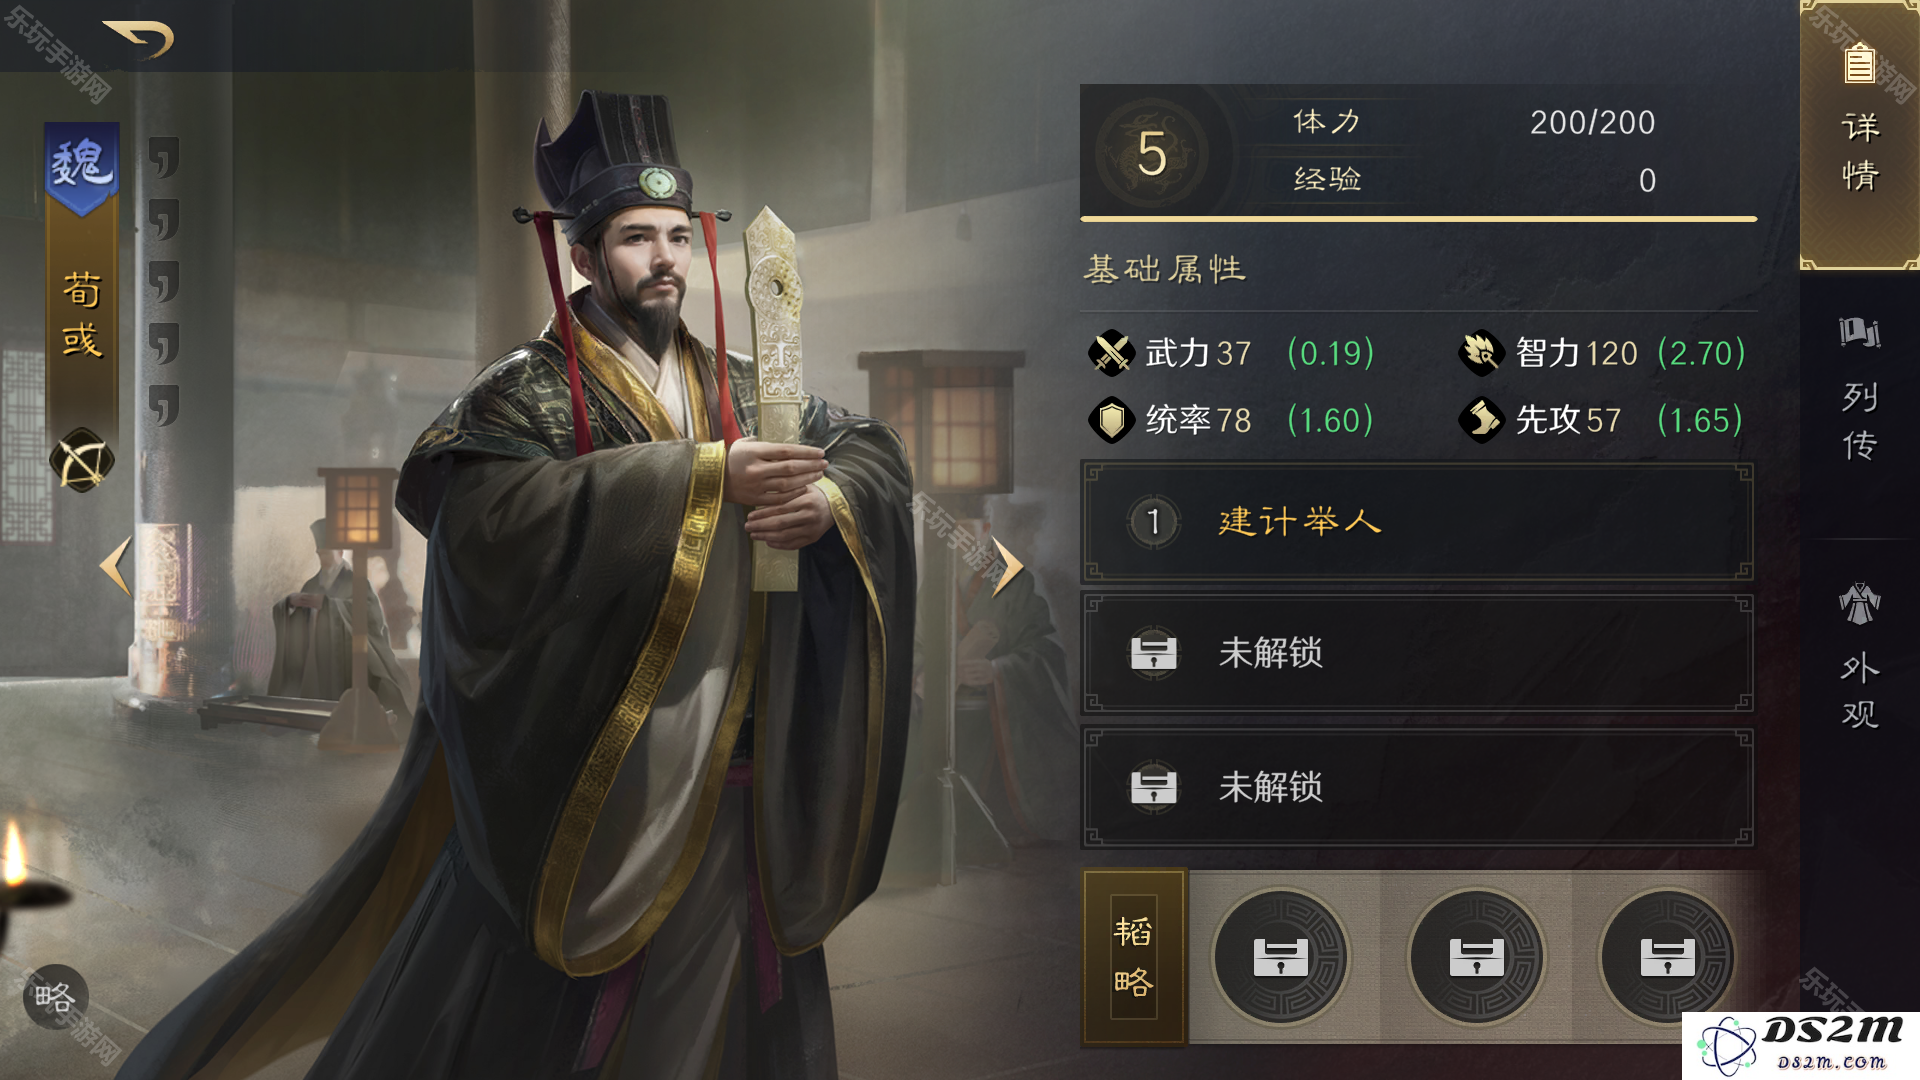The image size is (1920, 1080).
Task: Click the crossed swords 武力 icon
Action: (x=1111, y=353)
